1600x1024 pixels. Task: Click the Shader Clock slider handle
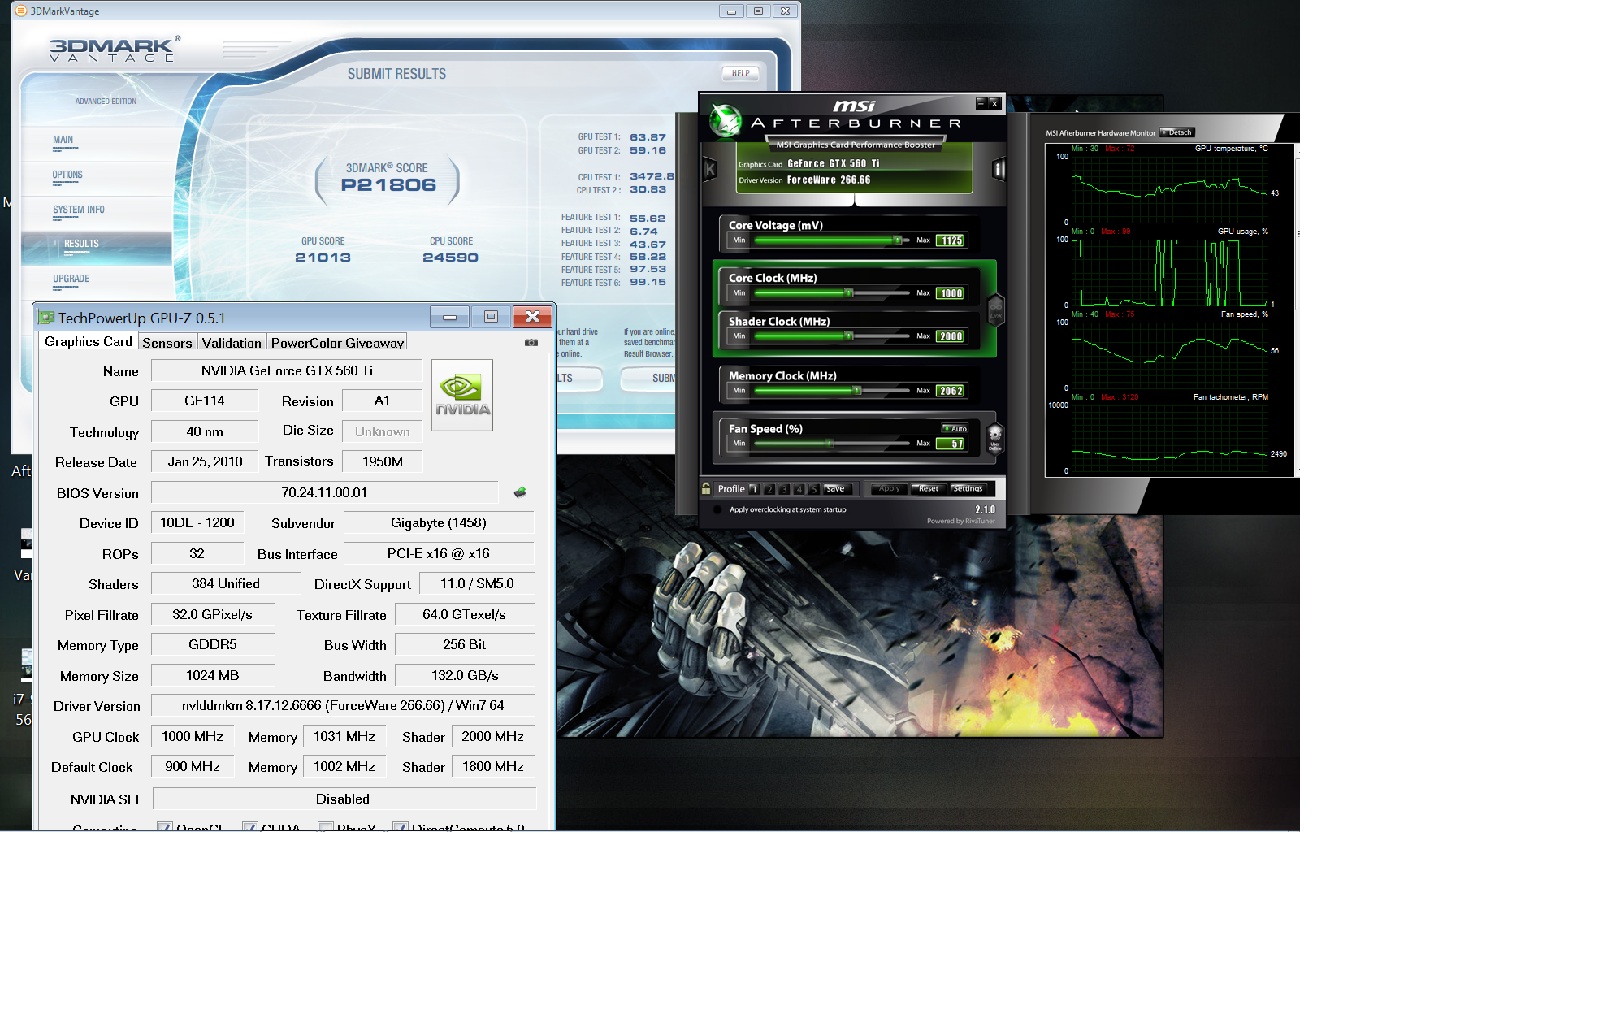point(848,336)
